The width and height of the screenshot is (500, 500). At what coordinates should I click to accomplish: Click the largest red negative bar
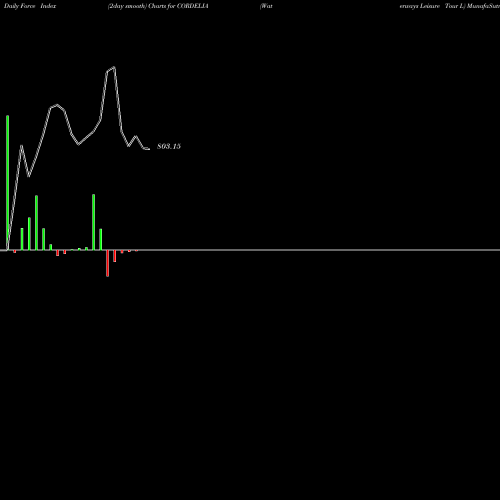107,263
